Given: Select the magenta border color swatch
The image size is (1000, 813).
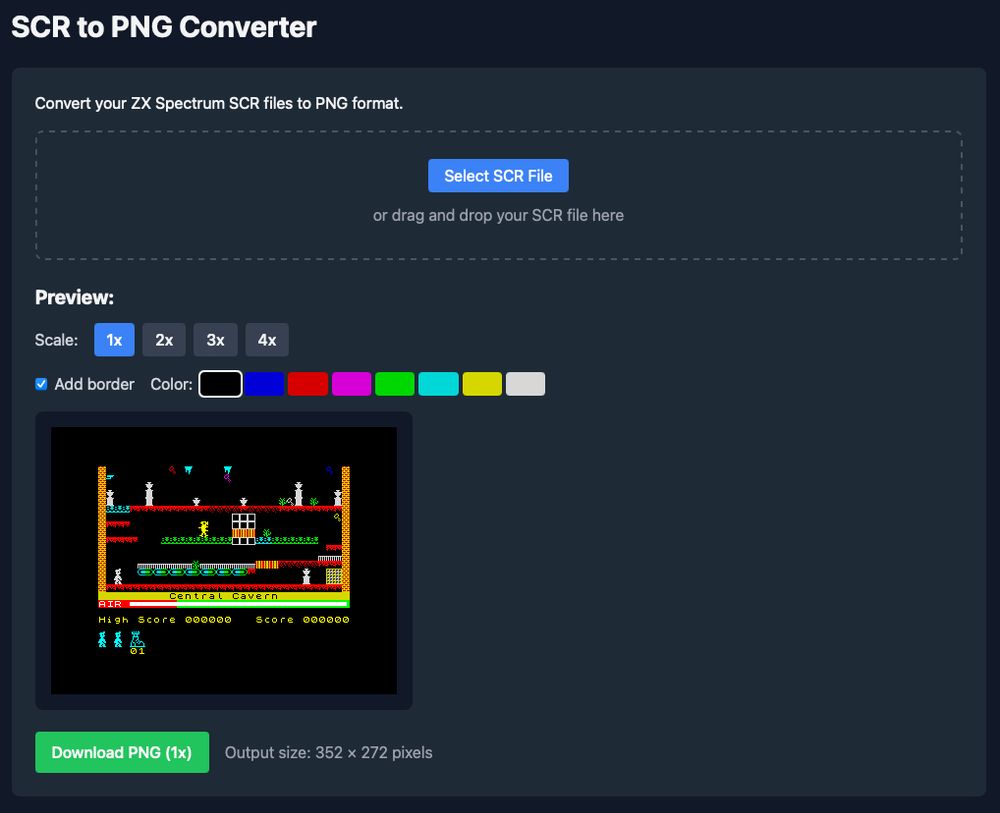Looking at the screenshot, I should pyautogui.click(x=351, y=384).
